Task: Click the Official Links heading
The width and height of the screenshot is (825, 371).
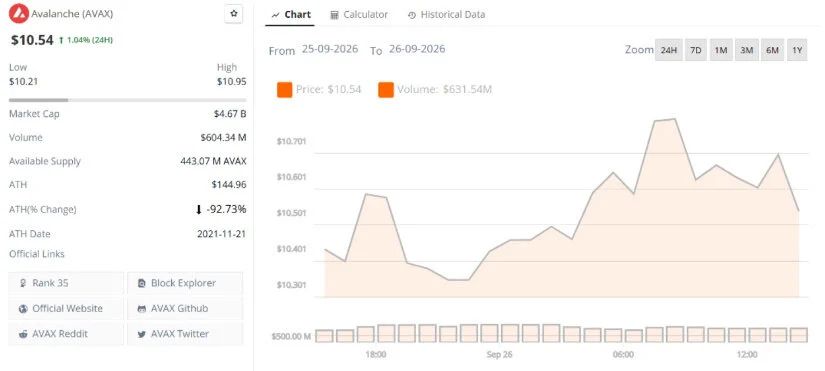Action: coord(36,254)
